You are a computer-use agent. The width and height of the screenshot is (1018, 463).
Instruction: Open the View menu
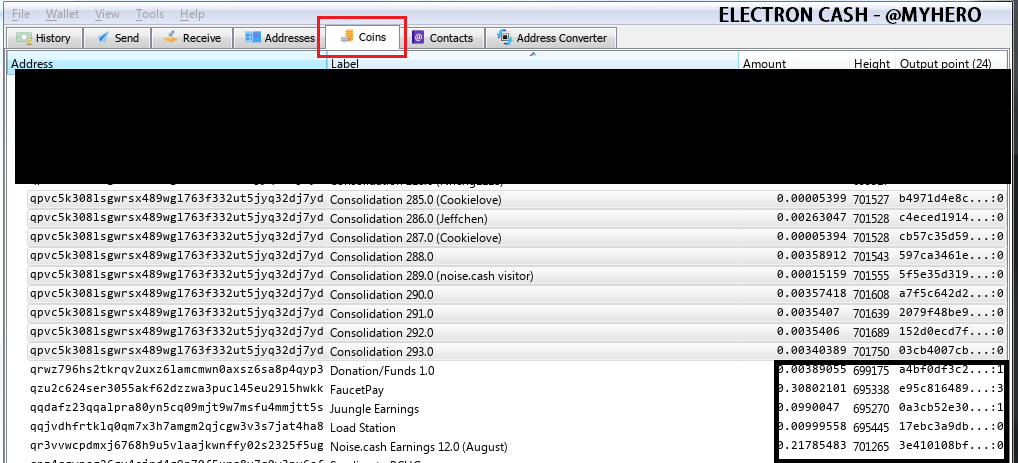coord(107,14)
